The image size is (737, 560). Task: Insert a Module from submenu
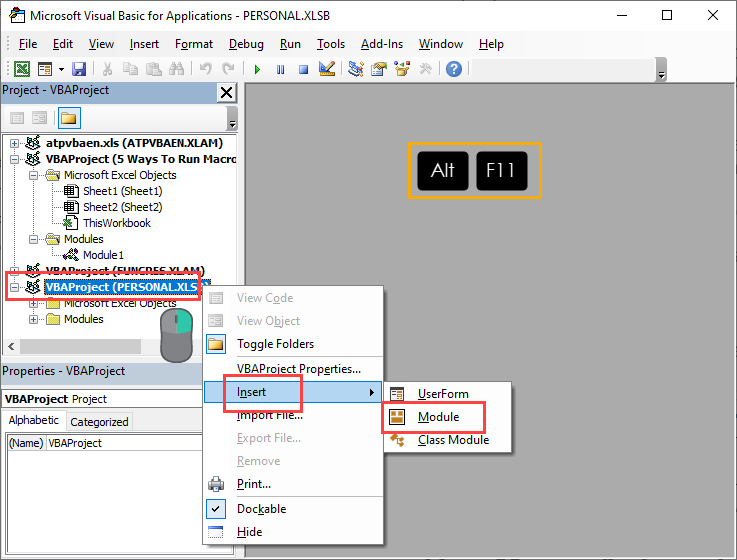tap(447, 417)
